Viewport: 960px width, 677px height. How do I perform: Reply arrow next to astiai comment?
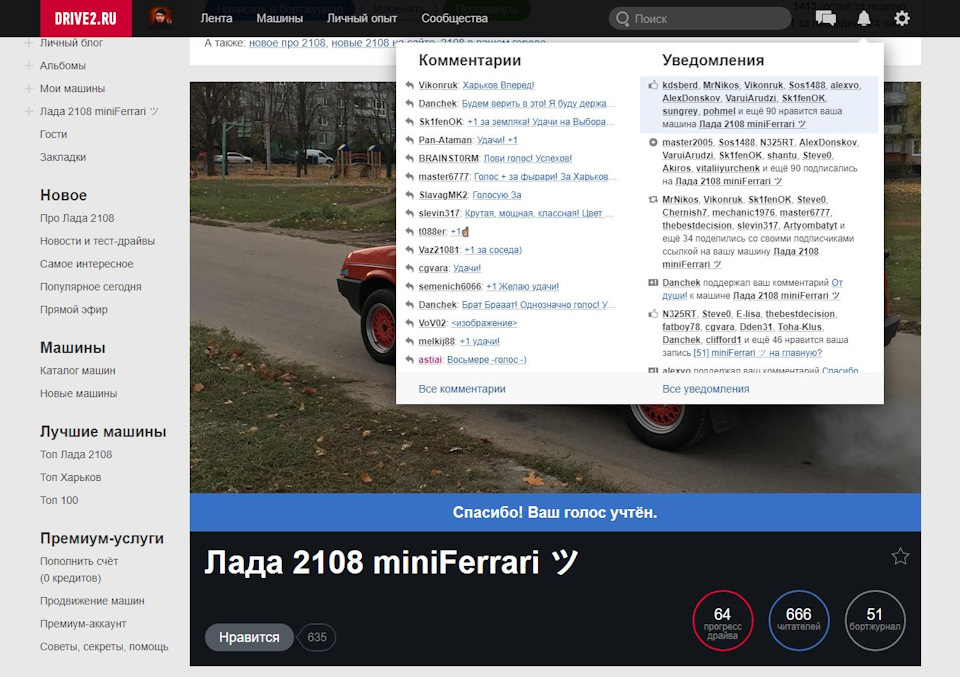tap(410, 360)
